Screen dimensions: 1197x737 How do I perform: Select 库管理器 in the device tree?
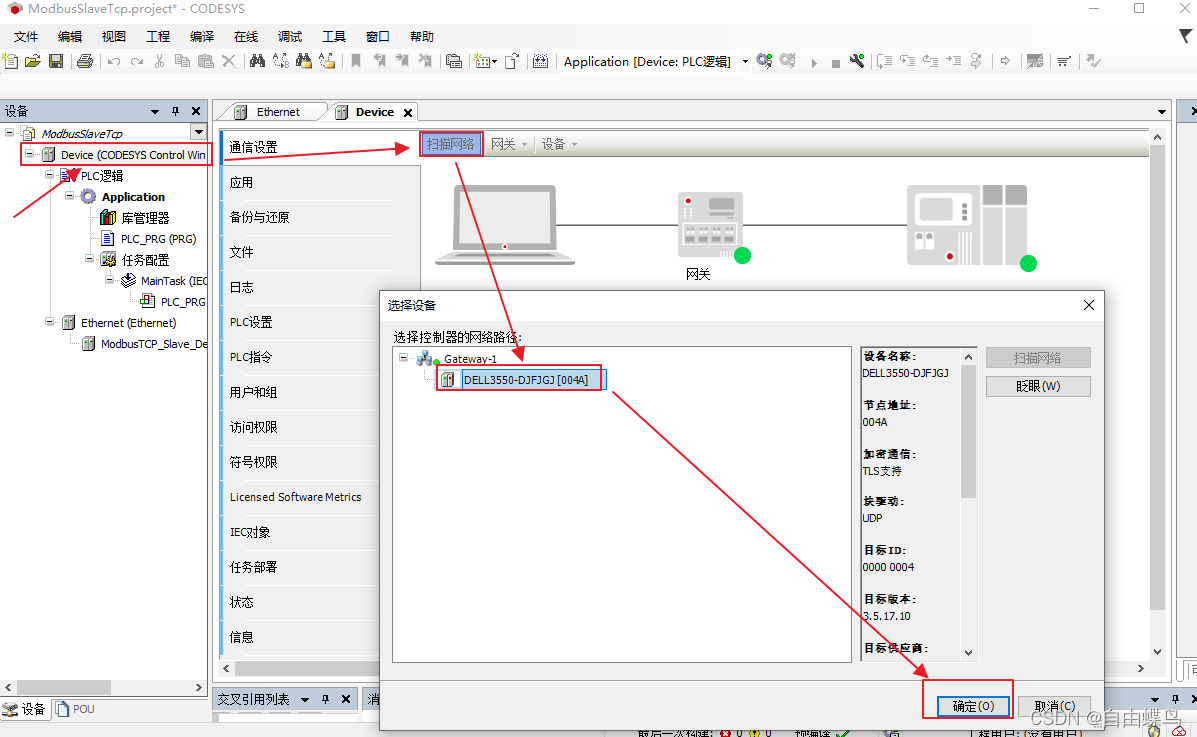(x=145, y=218)
